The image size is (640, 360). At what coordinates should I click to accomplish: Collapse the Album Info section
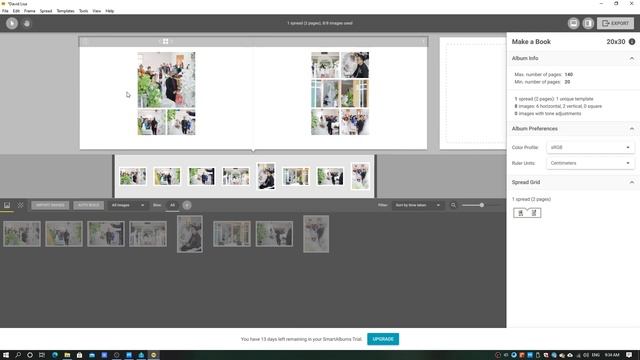[x=632, y=58]
